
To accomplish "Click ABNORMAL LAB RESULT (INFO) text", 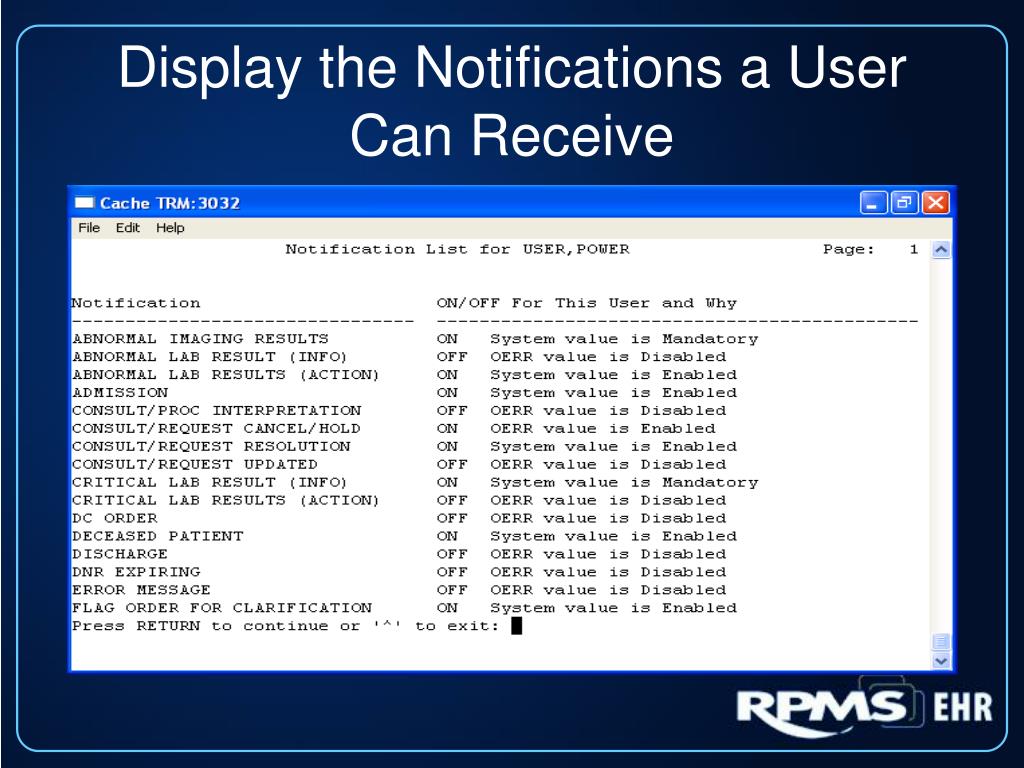I will 209,357.
